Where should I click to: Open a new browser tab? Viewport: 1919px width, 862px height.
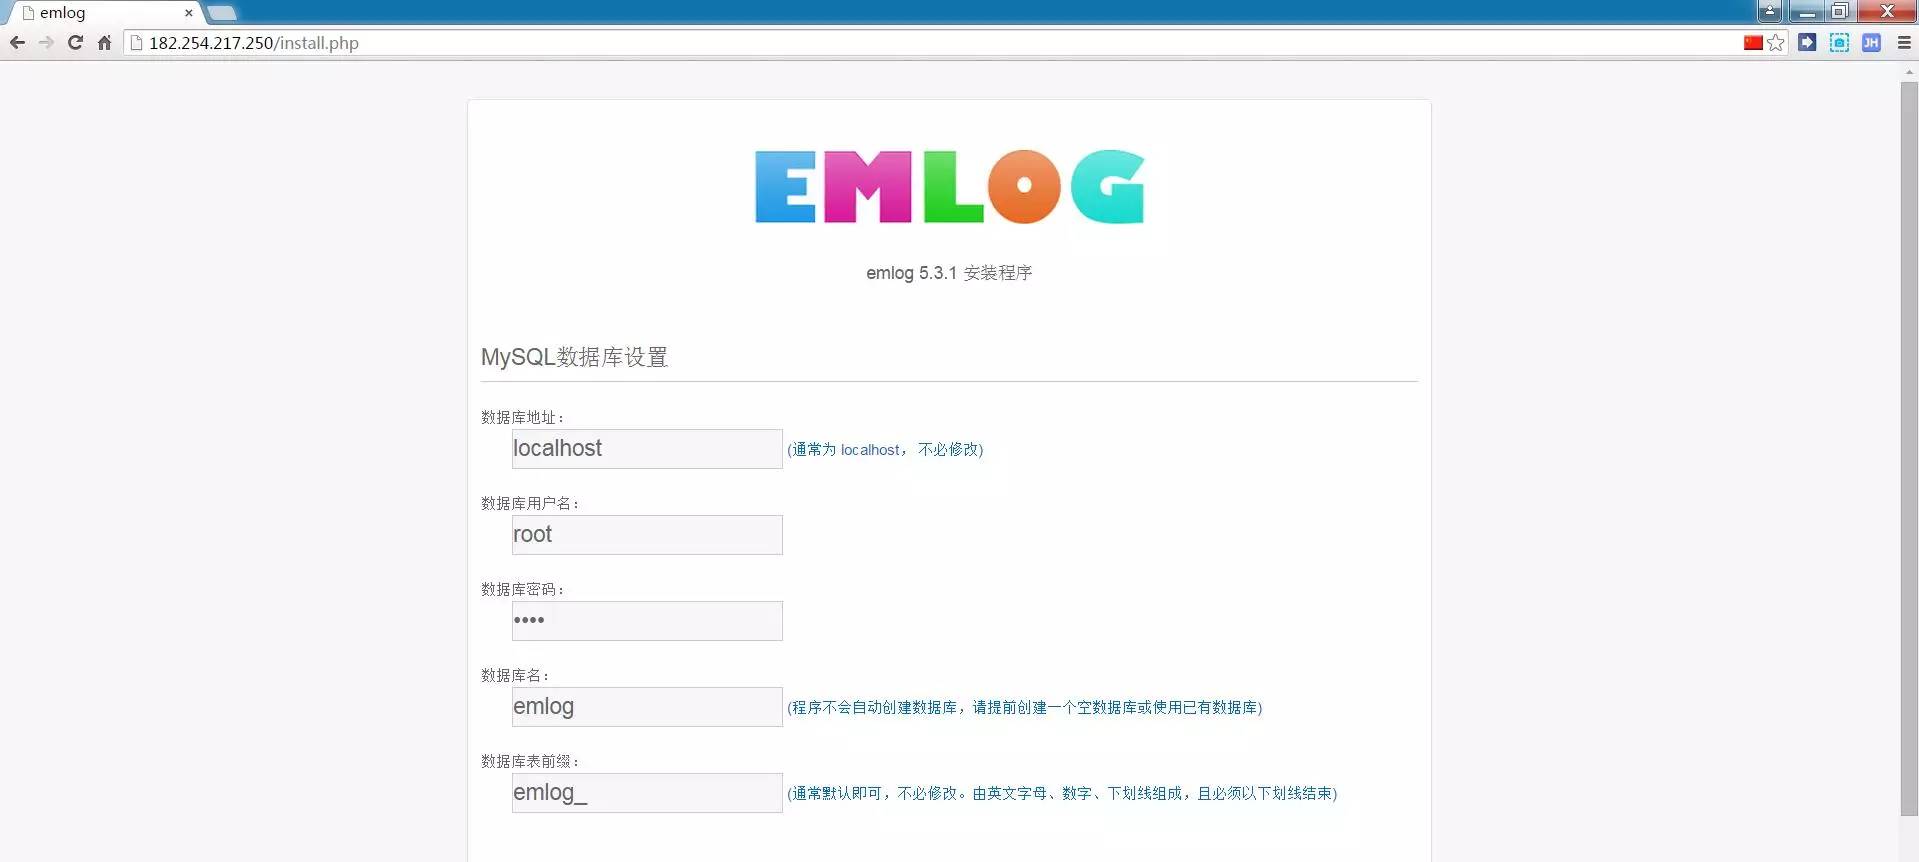222,13
